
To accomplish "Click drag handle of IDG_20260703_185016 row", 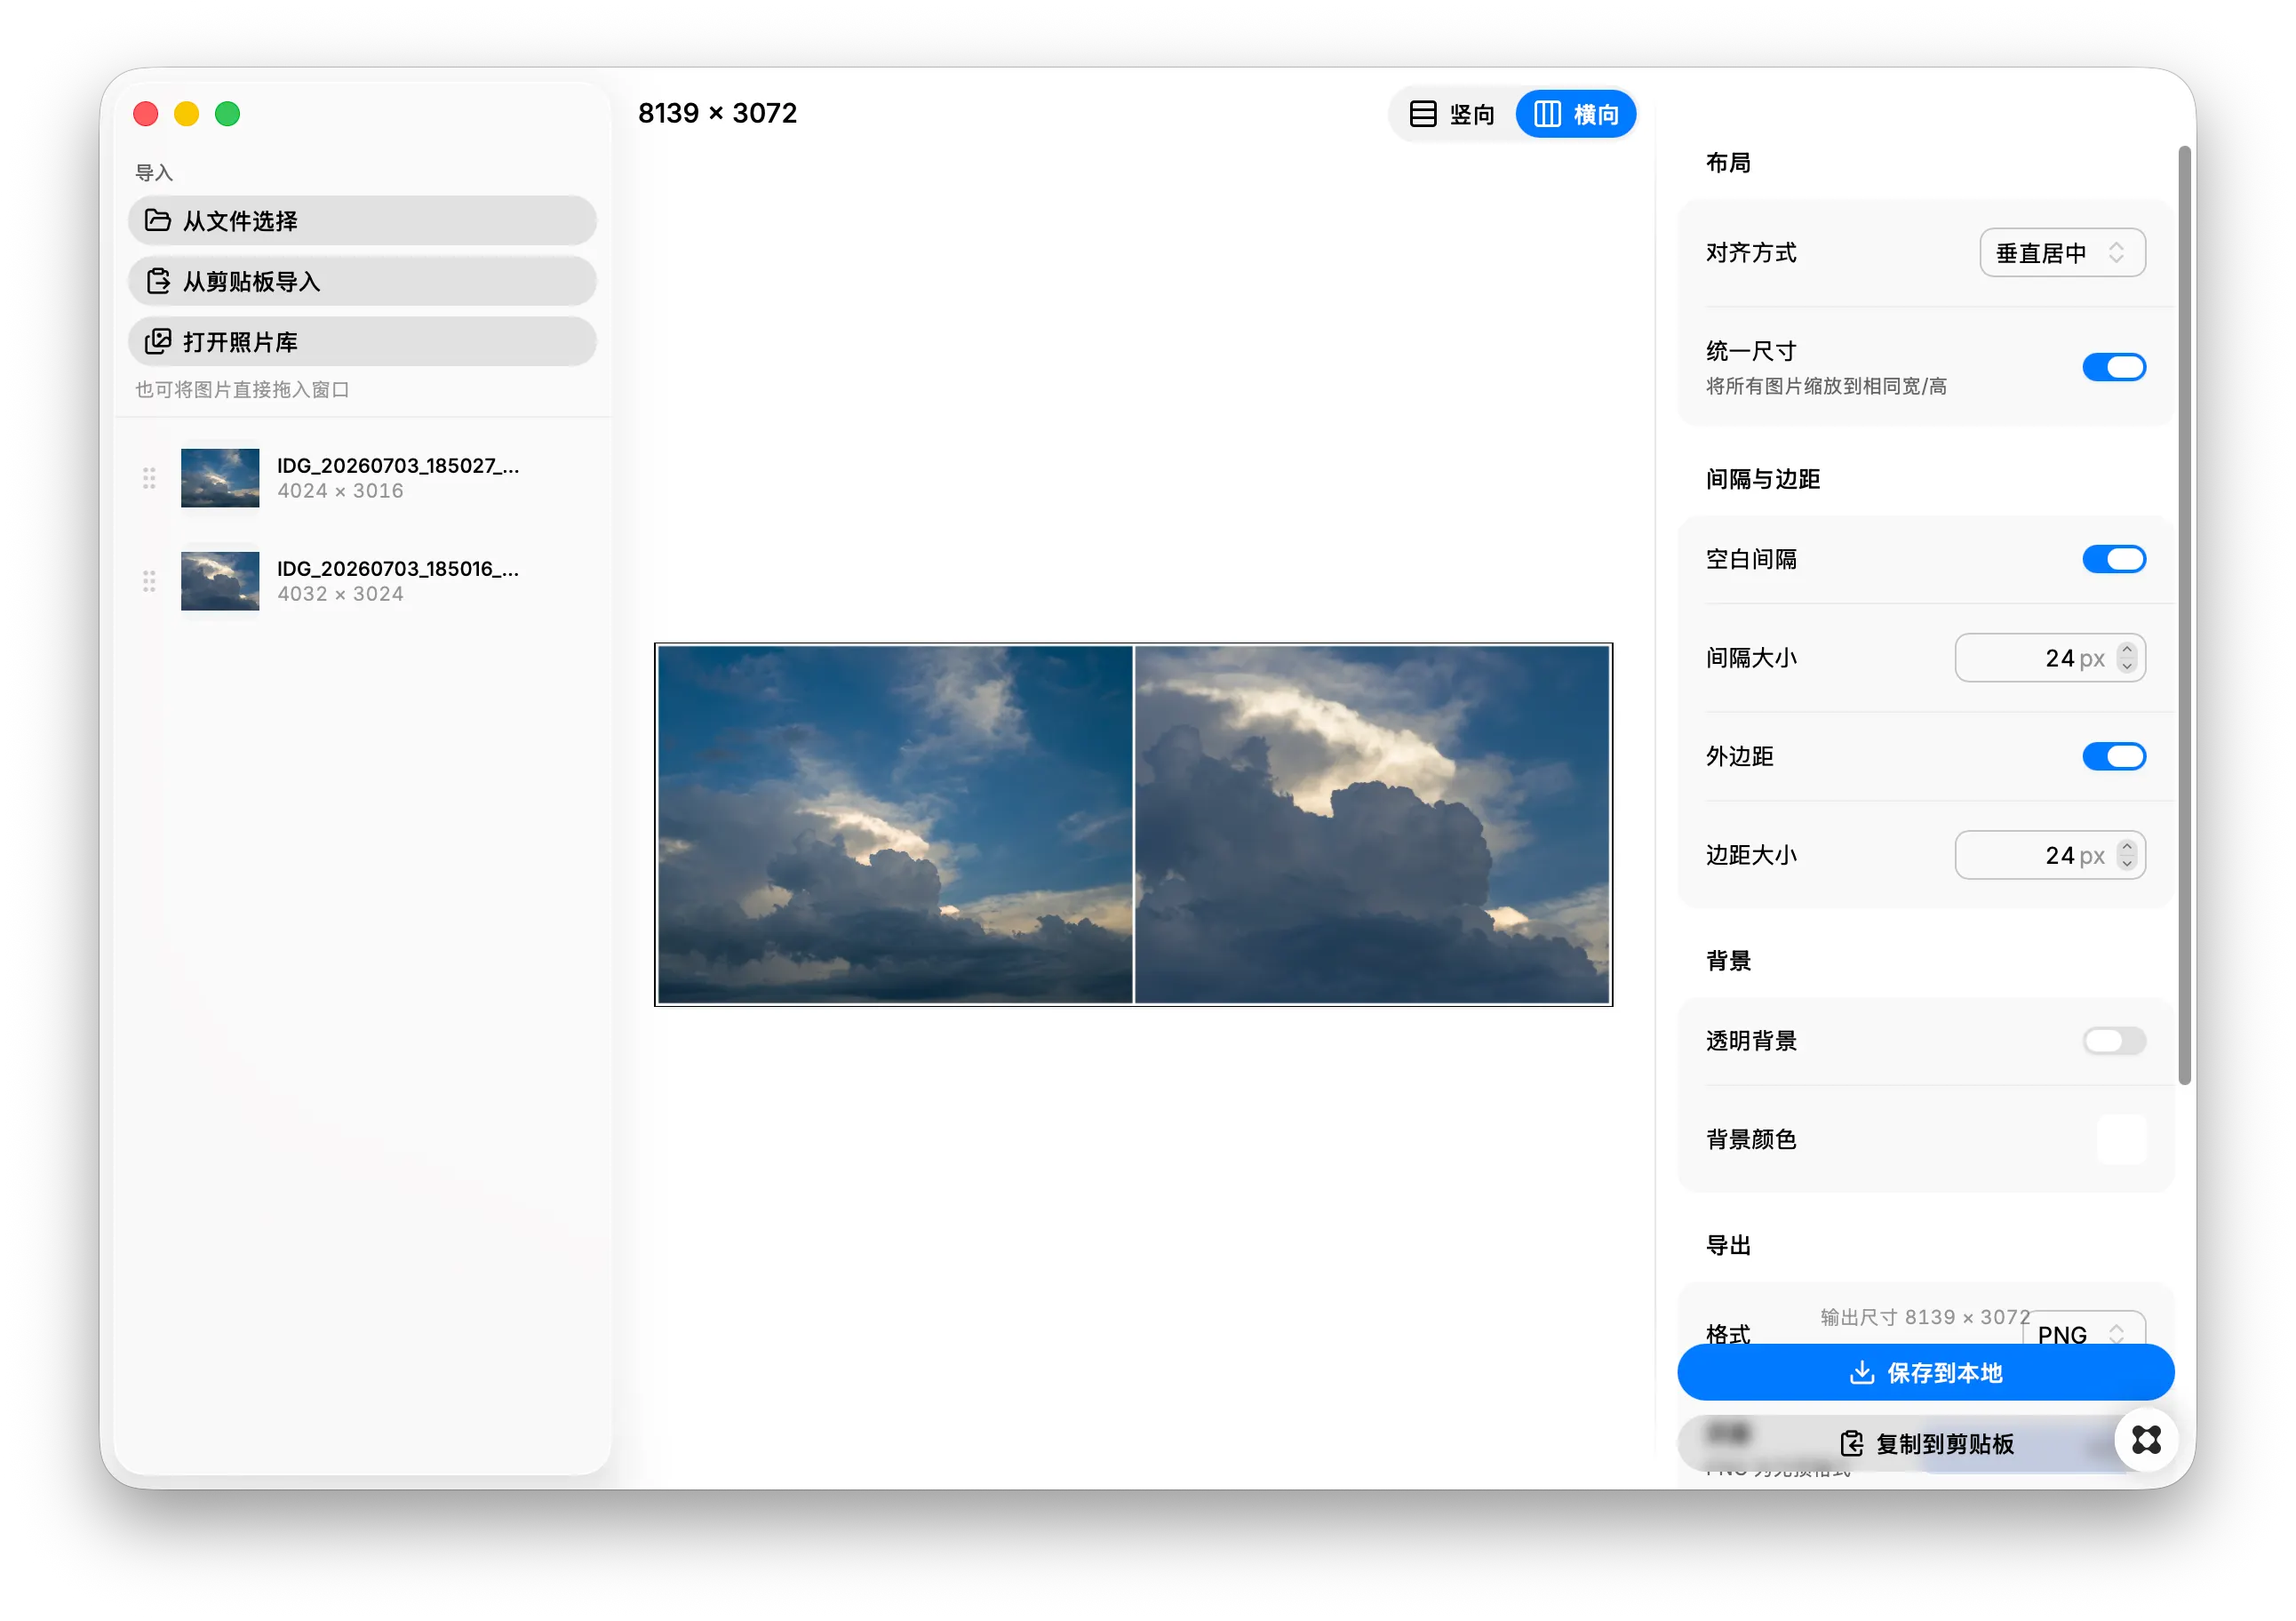I will [149, 581].
